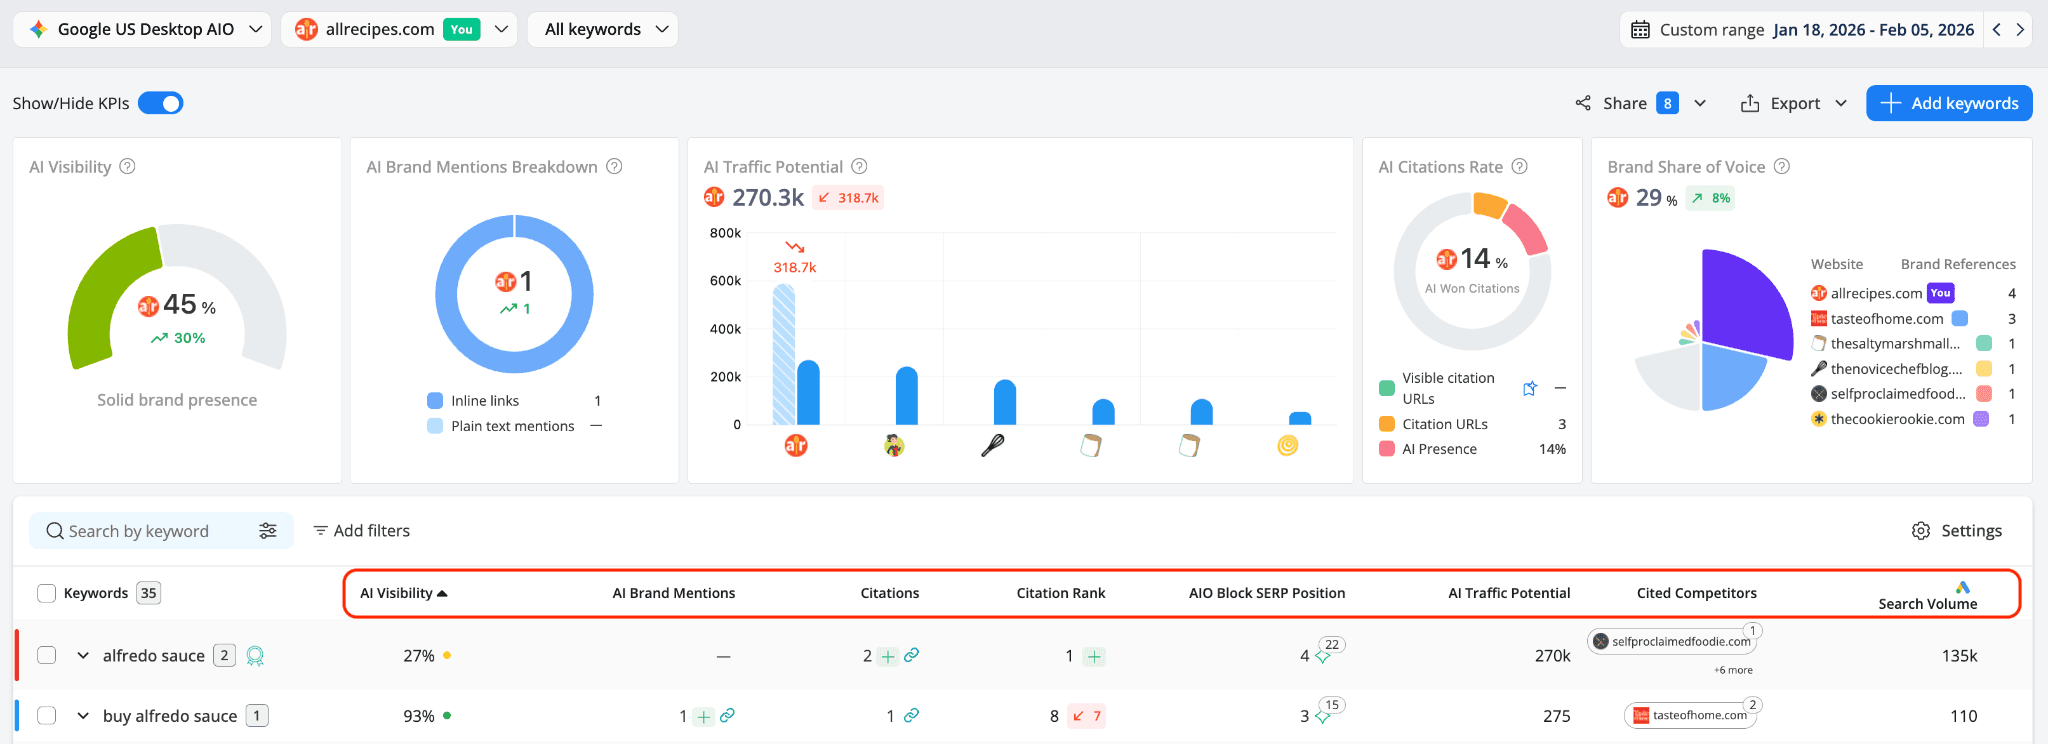Go to the previous date range arrow
This screenshot has height=744, width=2048.
[x=1997, y=29]
